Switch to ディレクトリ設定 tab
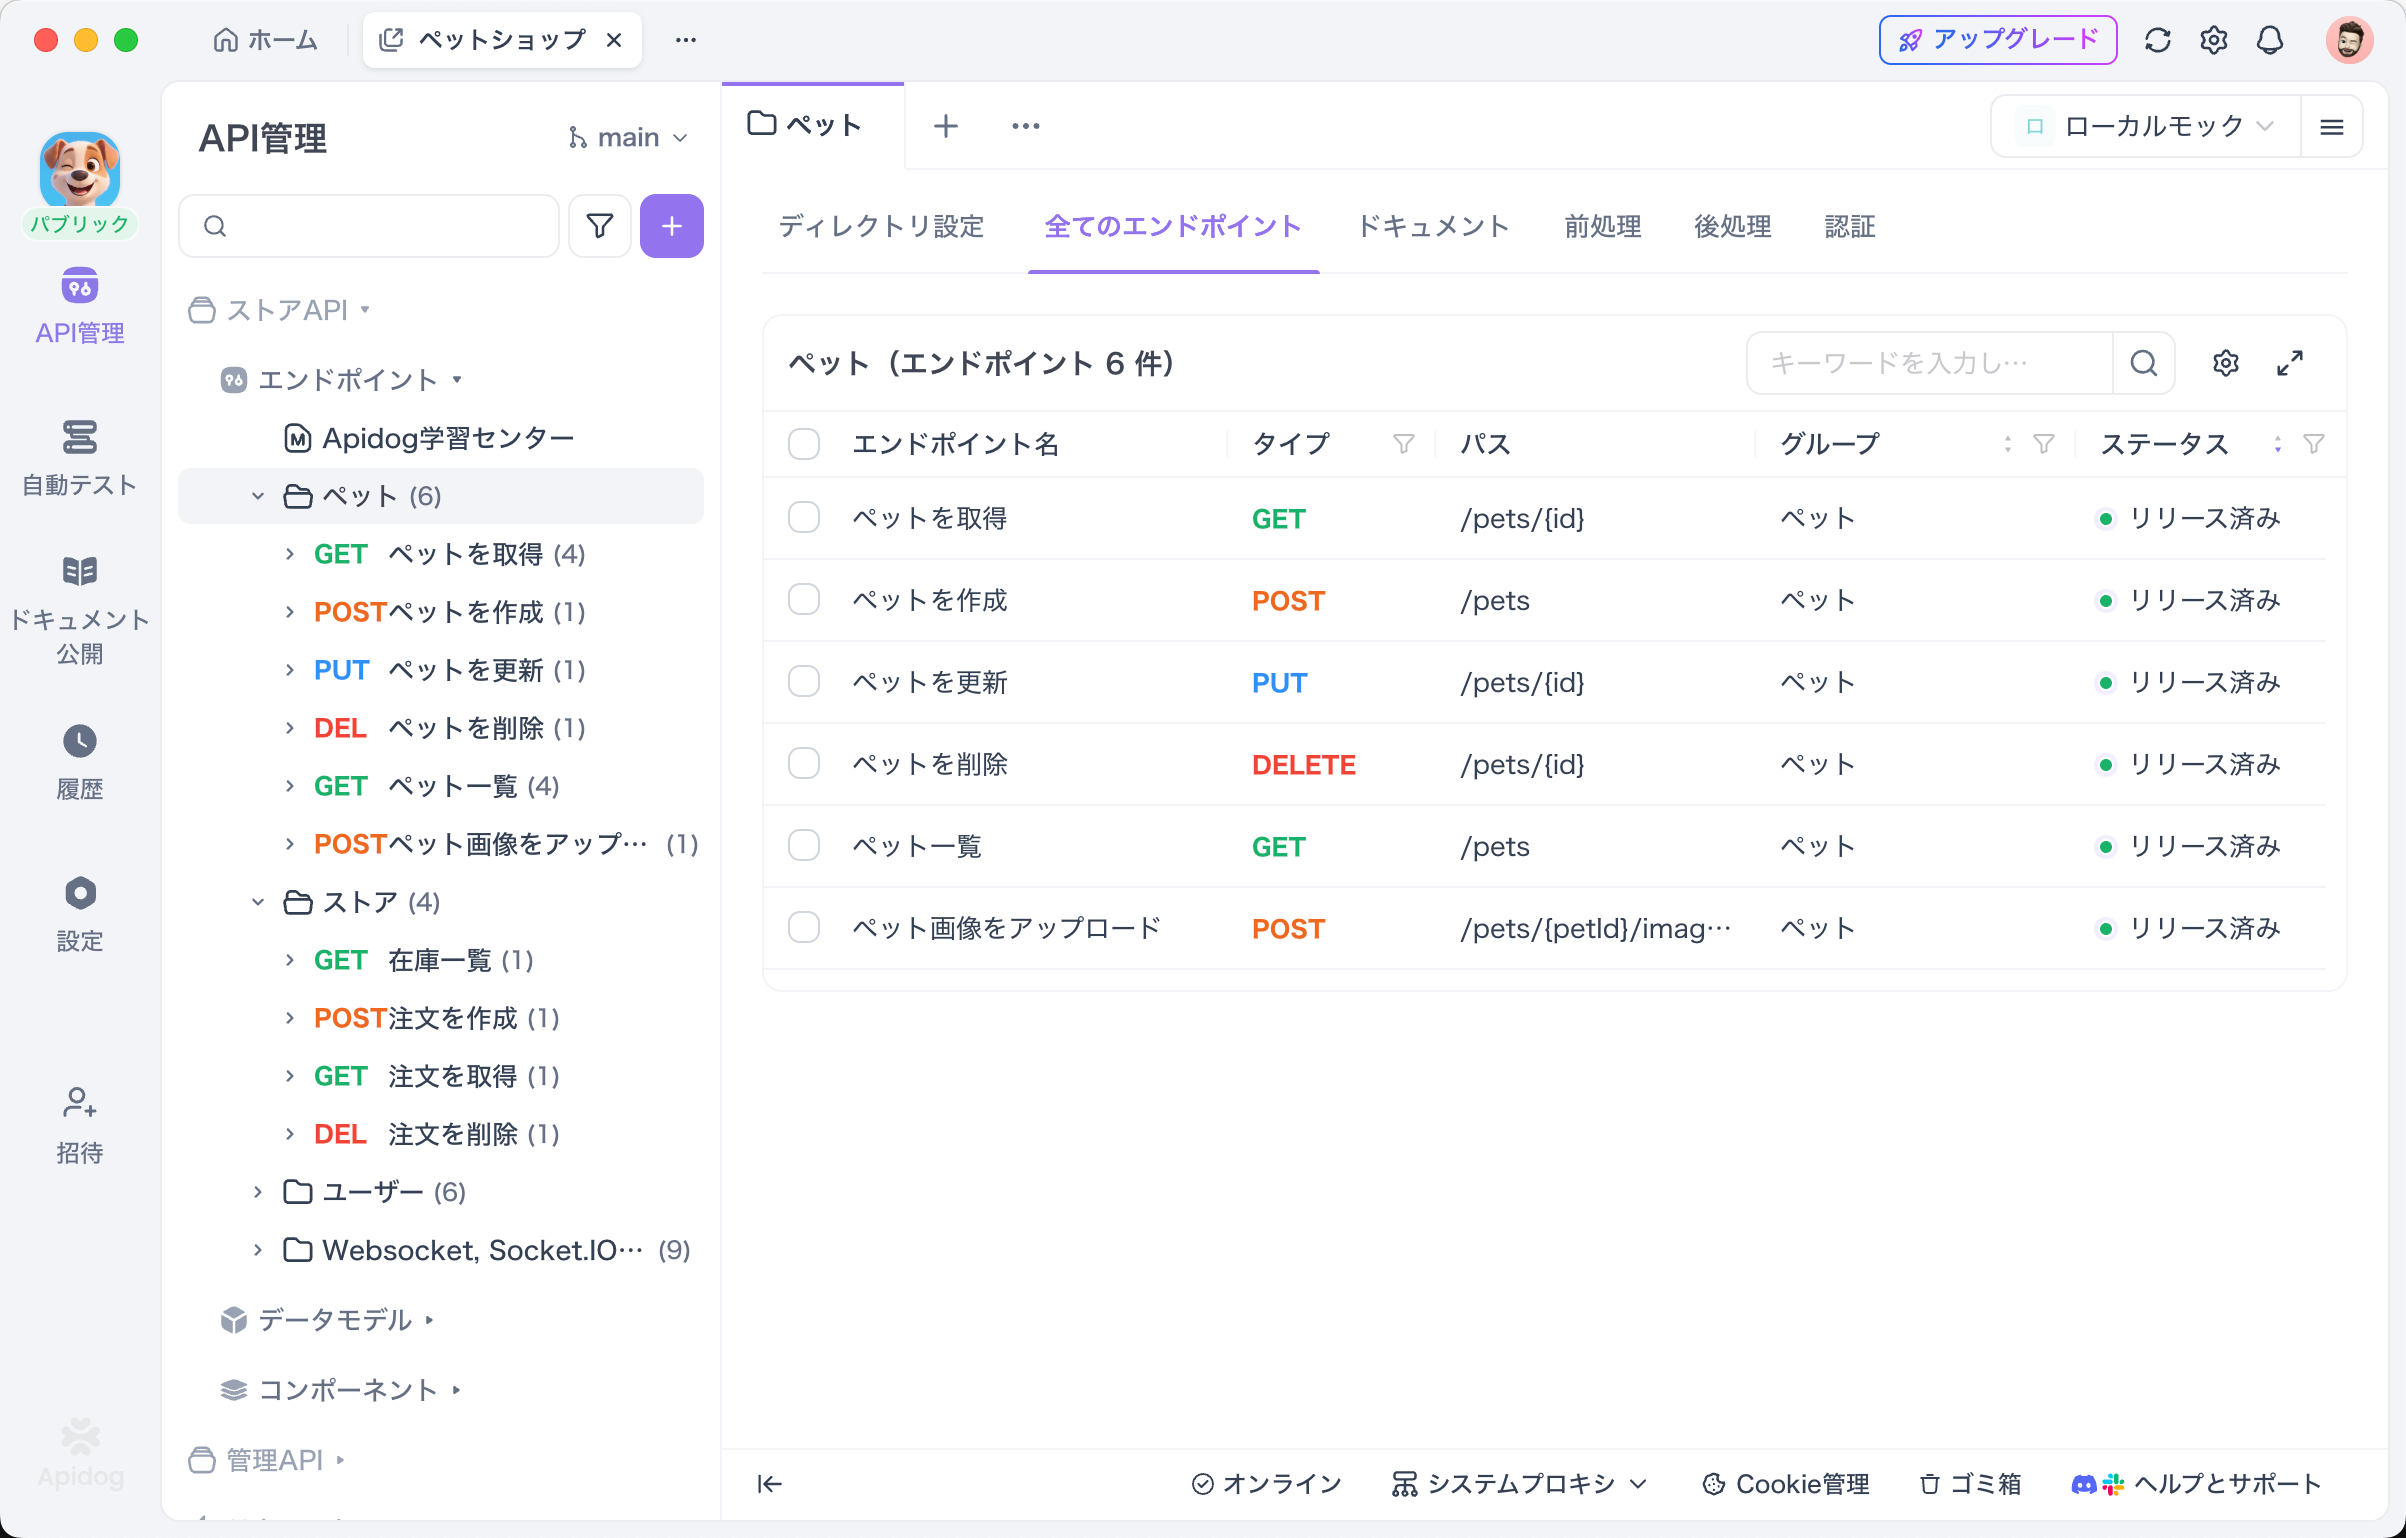This screenshot has width=2406, height=1538. pyautogui.click(x=881, y=227)
